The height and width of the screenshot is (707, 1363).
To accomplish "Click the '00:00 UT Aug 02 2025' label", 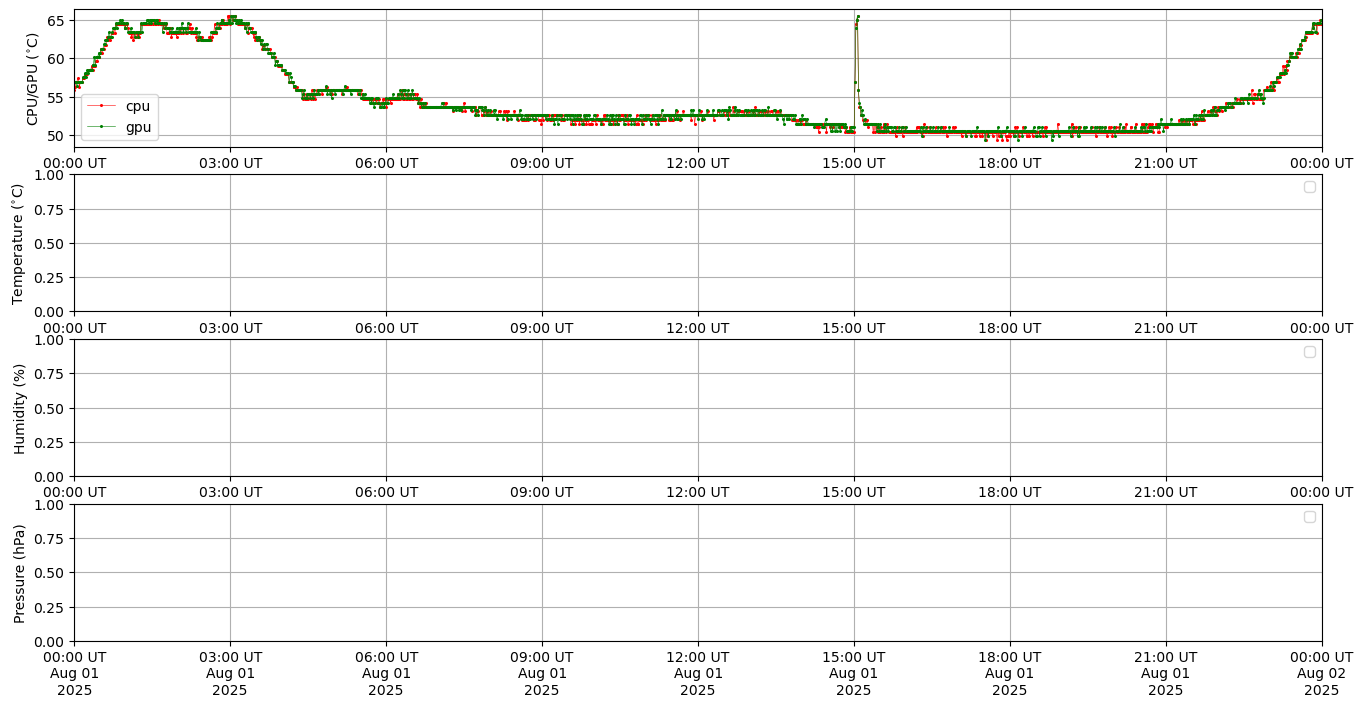I will (1322, 674).
